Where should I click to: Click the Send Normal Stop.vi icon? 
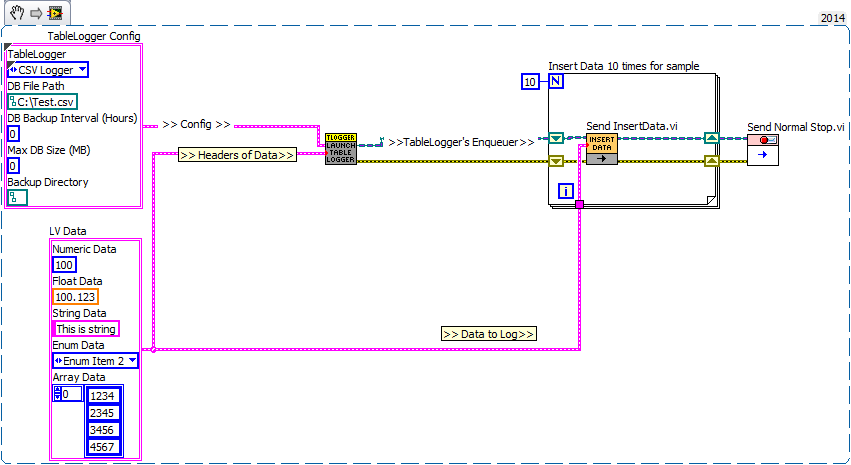coord(762,149)
